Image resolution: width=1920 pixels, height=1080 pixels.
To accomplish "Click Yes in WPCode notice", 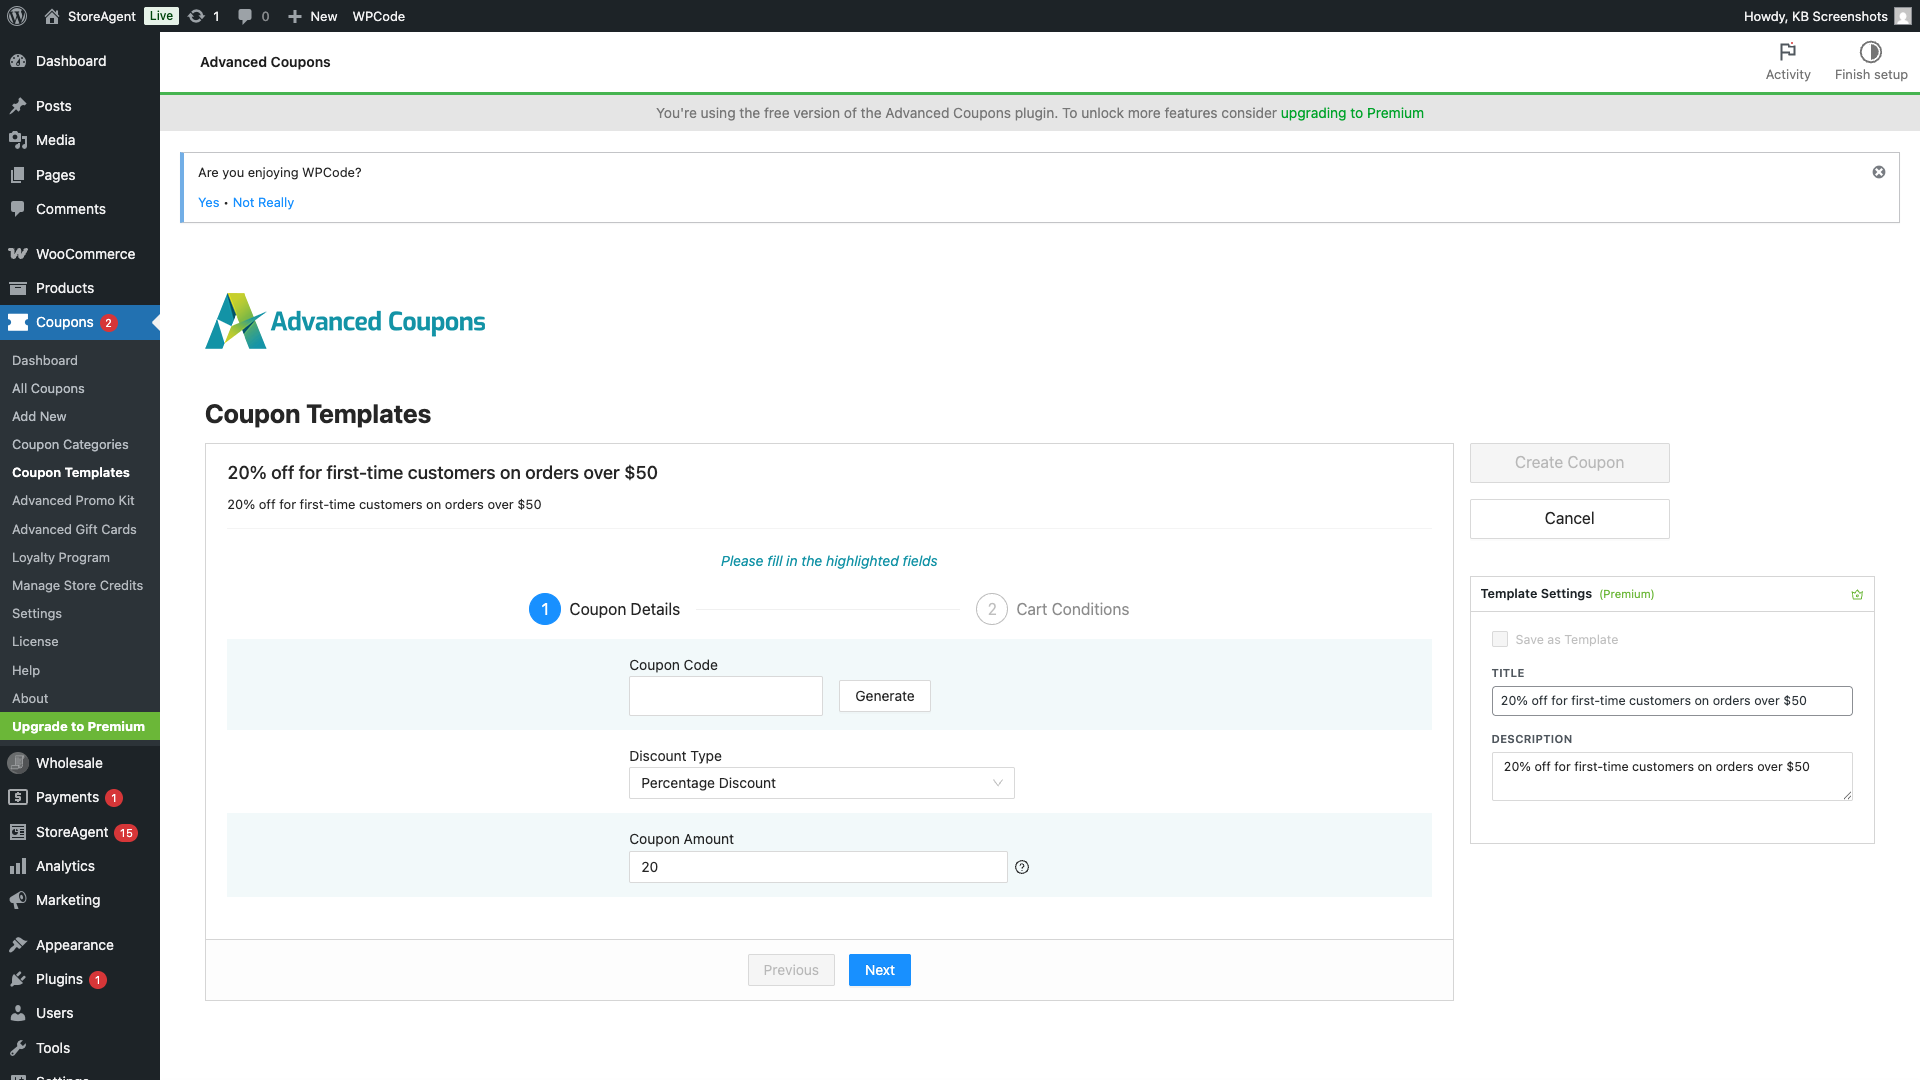I will (x=208, y=202).
